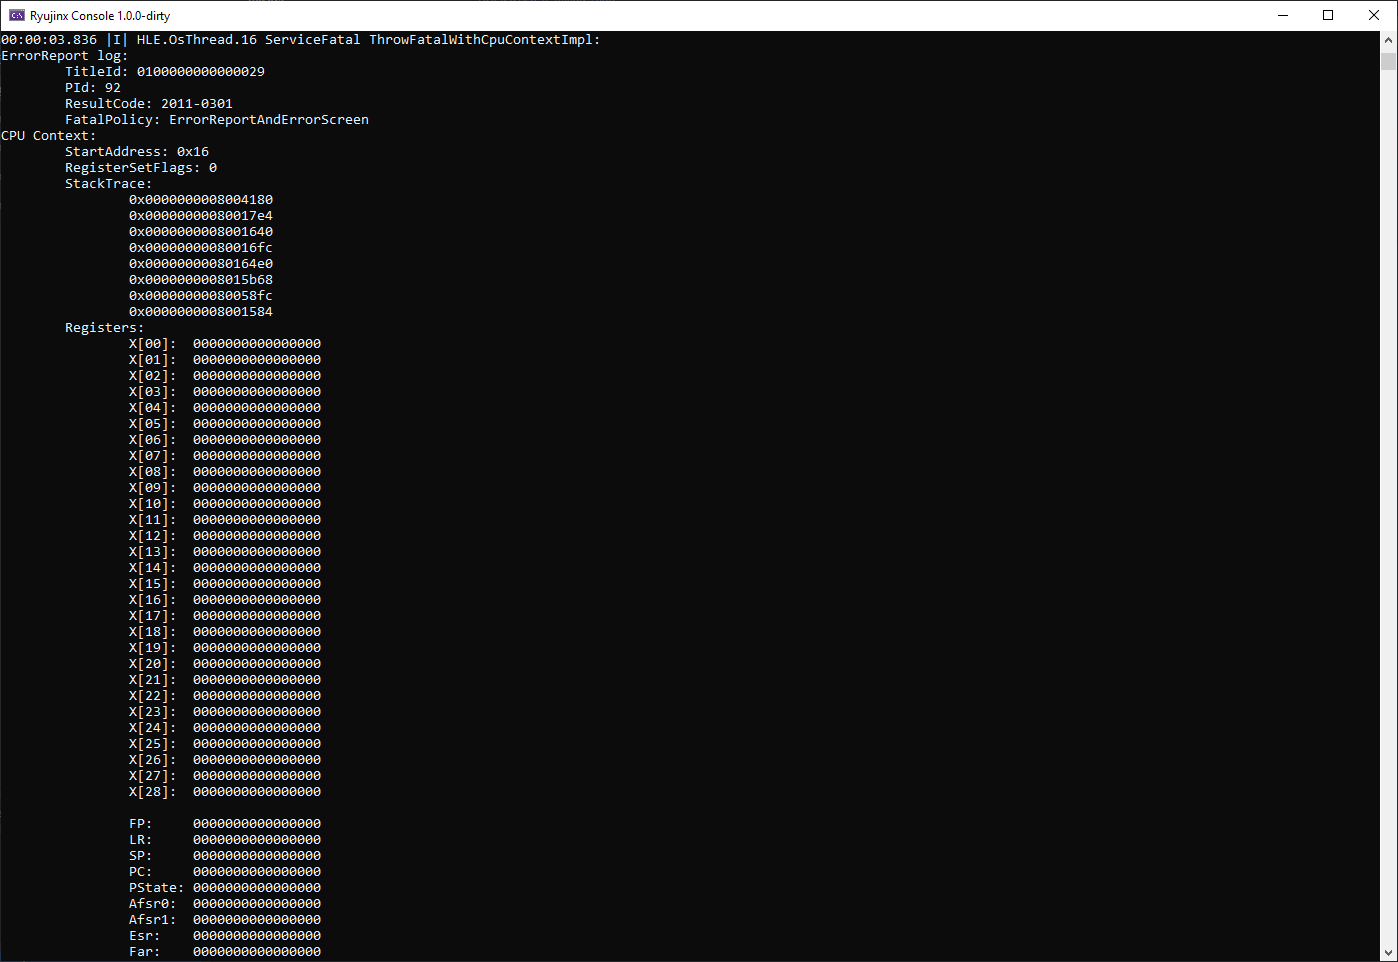Click stack address 0x0000000008001584
This screenshot has width=1398, height=962.
201,312
